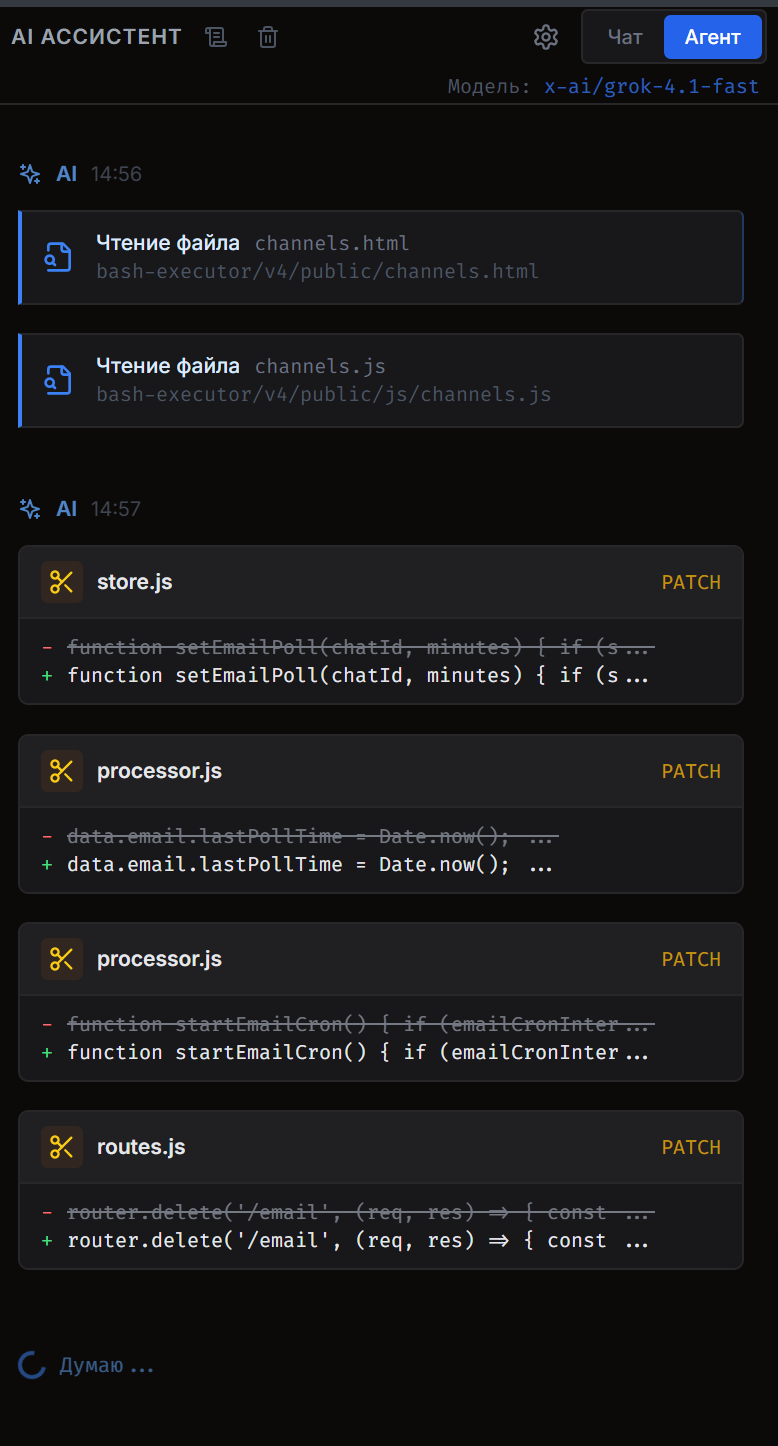Click scissors icon on routes.js patch
Viewport: 778px width, 1446px height.
click(62, 1147)
